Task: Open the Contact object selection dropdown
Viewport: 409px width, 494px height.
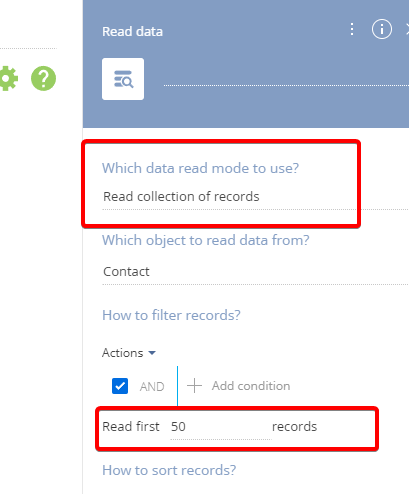Action: pyautogui.click(x=255, y=272)
